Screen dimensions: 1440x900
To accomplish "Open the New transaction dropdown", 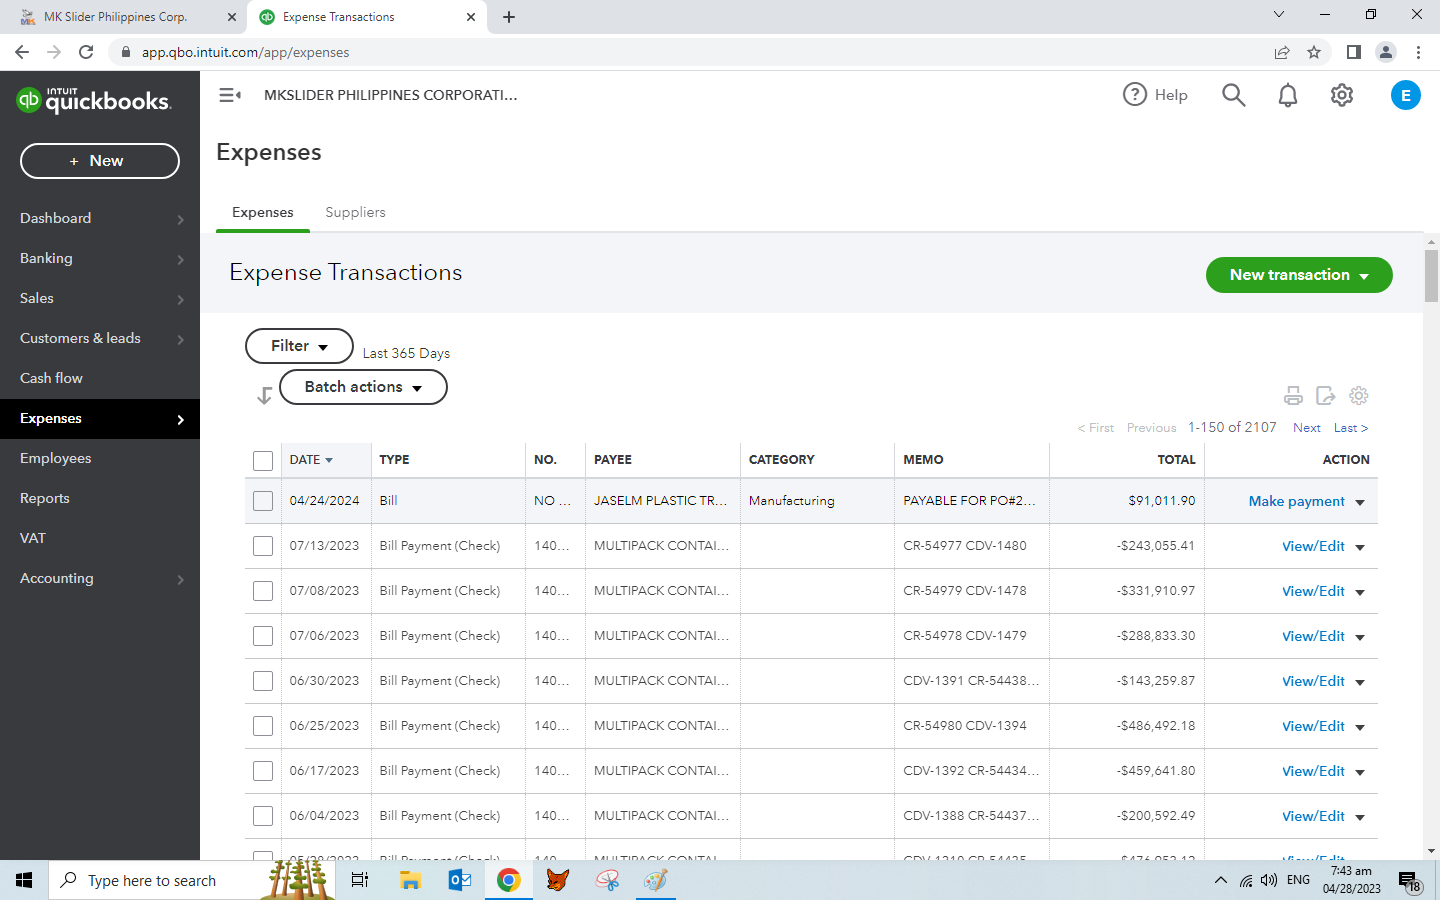I will coord(1299,275).
